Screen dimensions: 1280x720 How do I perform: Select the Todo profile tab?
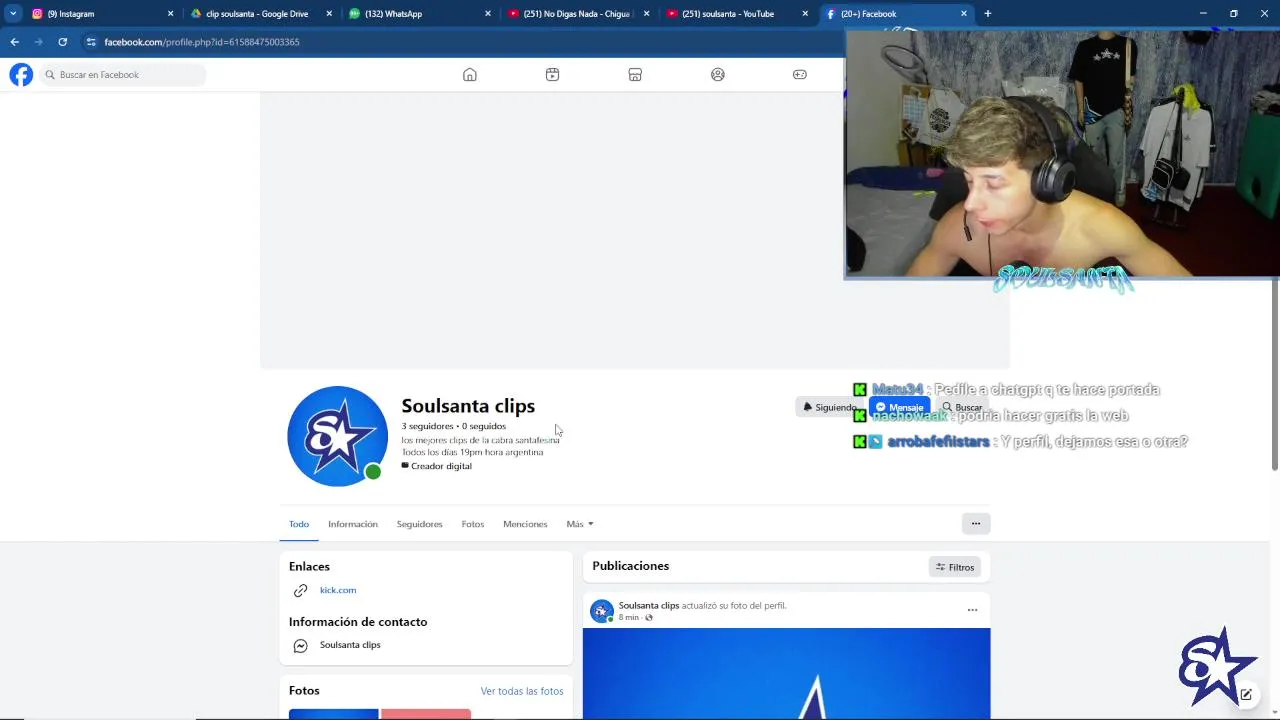[x=299, y=524]
